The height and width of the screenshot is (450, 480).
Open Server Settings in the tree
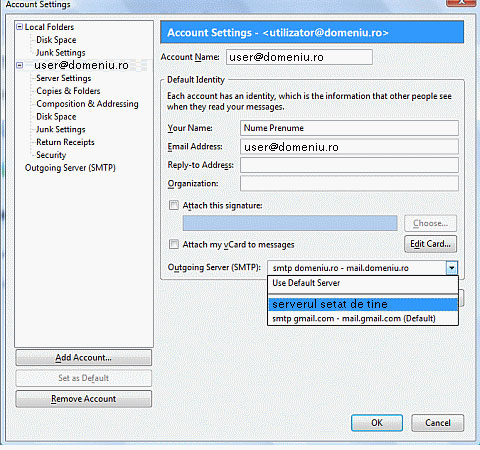64,78
